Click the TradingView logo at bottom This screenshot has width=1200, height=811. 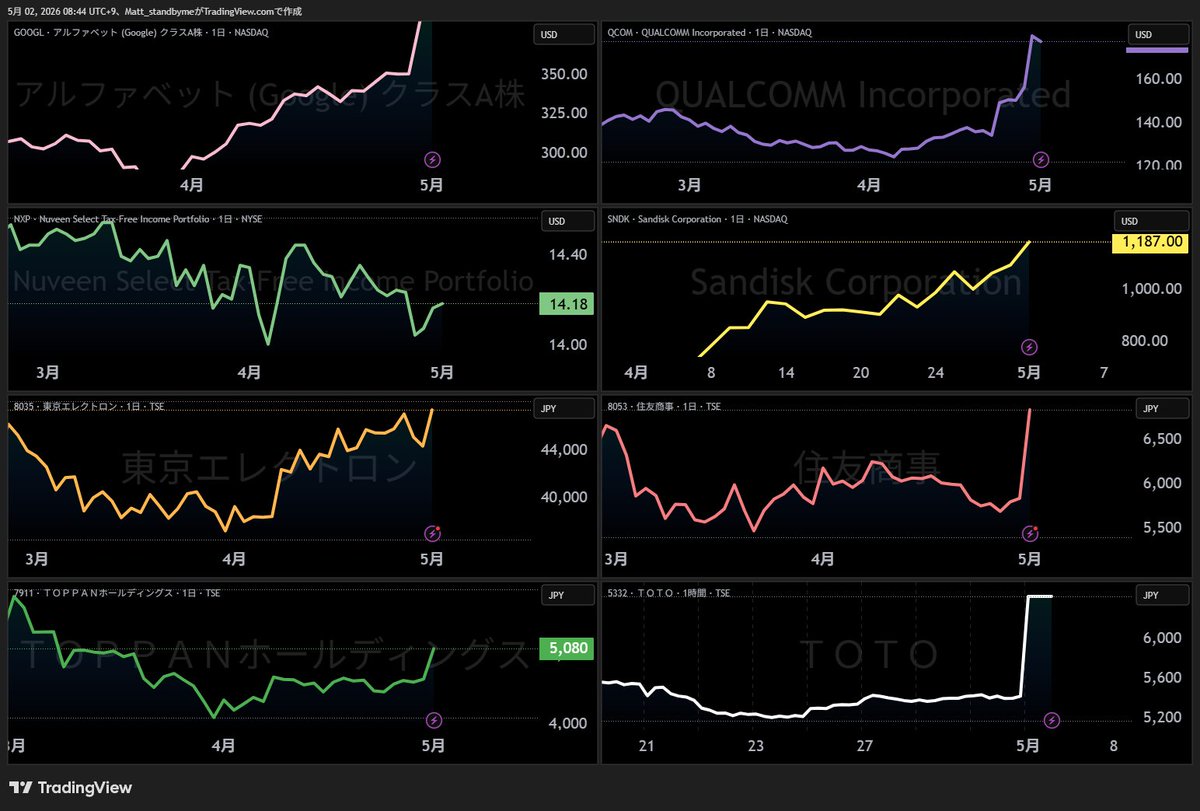tap(71, 788)
